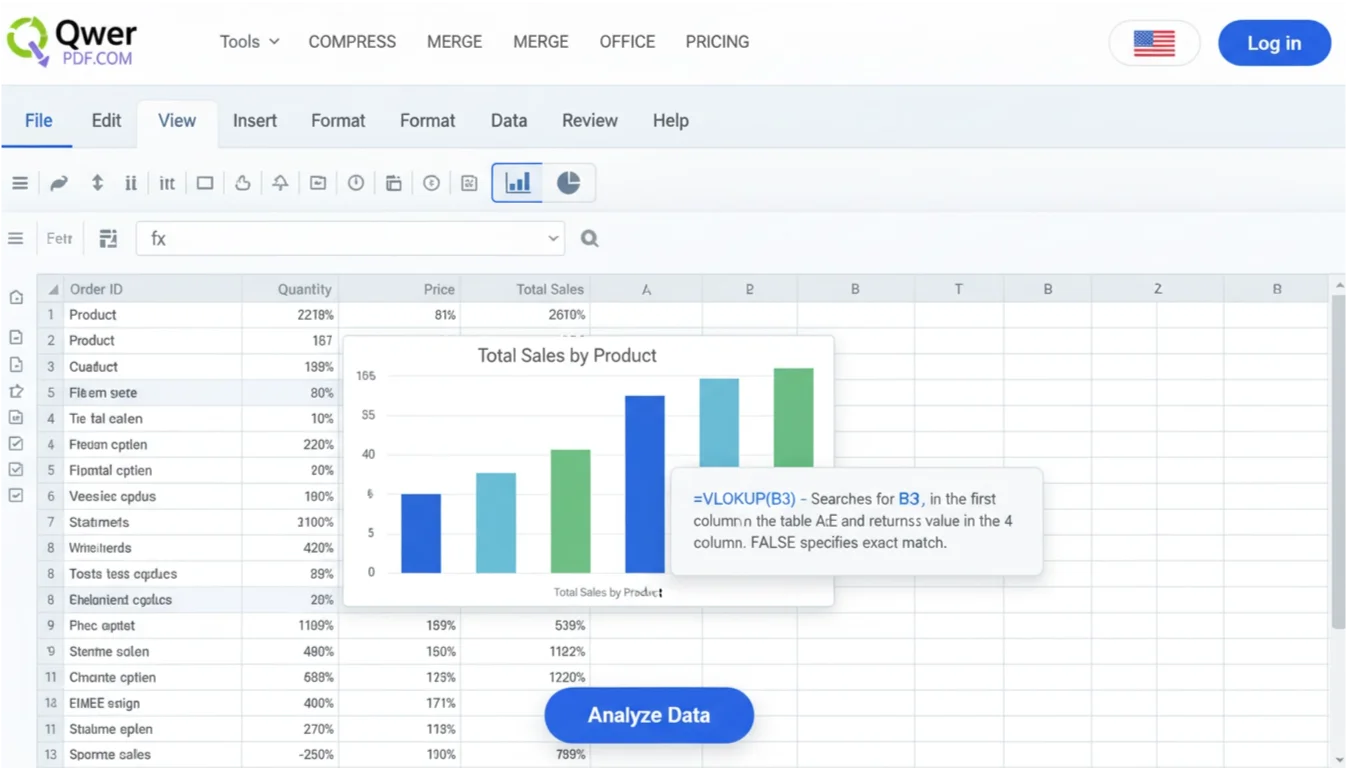Click the Total Sales column header
This screenshot has width=1346, height=768.
(525, 289)
